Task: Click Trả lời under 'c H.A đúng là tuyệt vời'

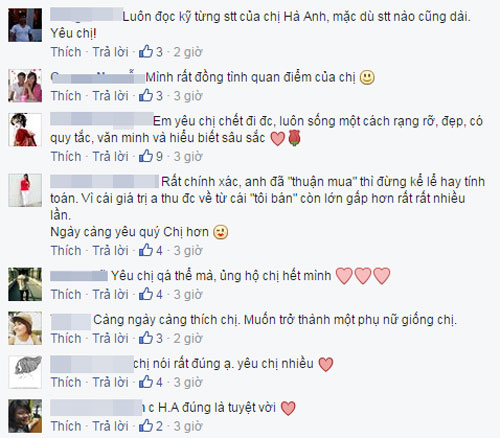Action: [x=110, y=426]
